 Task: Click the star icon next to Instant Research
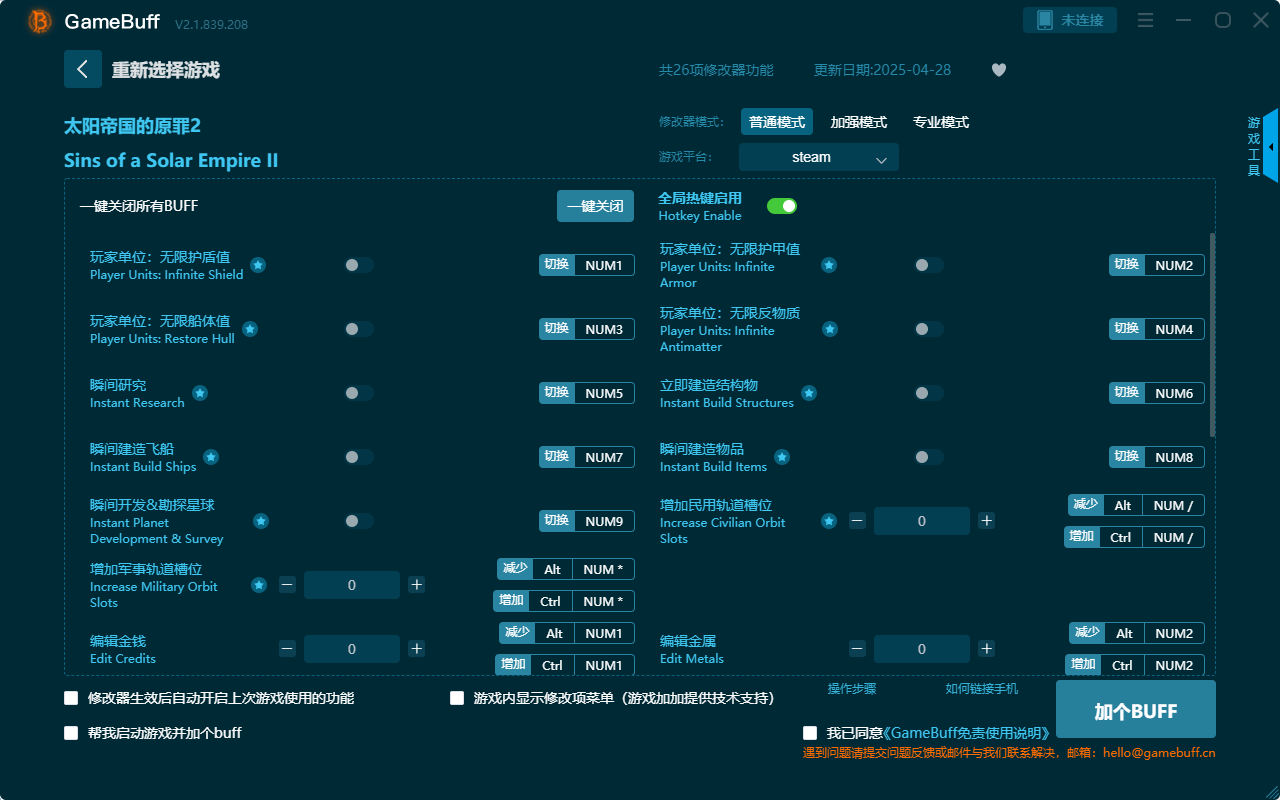pyautogui.click(x=200, y=394)
